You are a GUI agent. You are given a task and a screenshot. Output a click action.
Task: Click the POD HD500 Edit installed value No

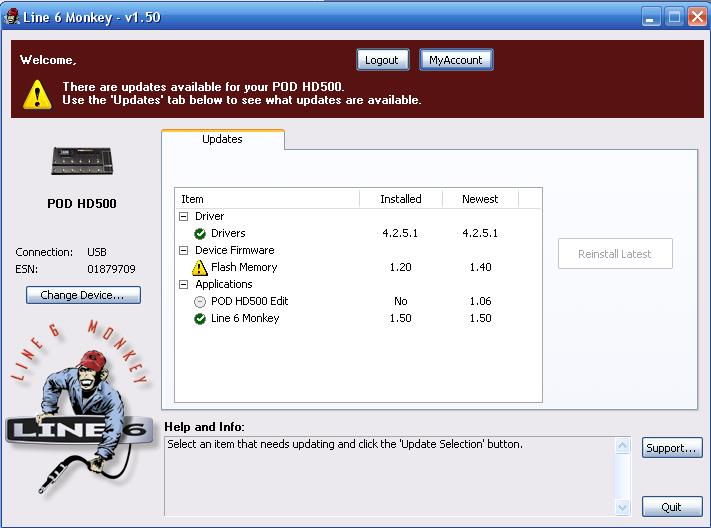click(x=400, y=302)
